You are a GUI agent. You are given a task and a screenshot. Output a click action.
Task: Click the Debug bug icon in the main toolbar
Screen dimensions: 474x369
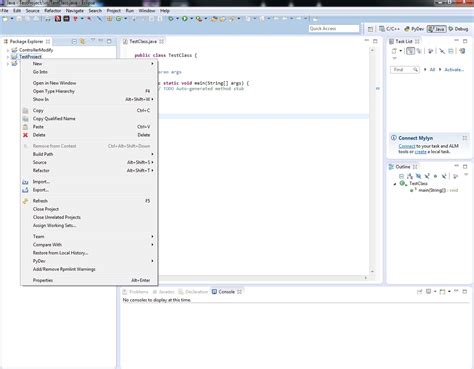pyautogui.click(x=171, y=19)
